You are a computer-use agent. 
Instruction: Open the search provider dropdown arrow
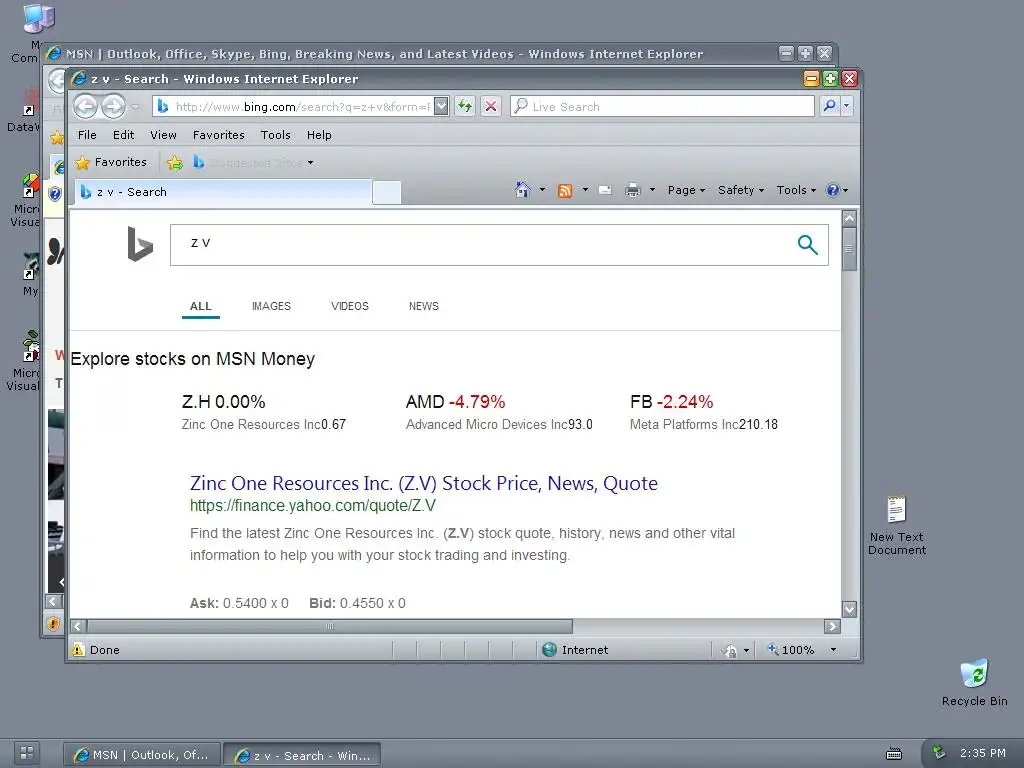(847, 106)
